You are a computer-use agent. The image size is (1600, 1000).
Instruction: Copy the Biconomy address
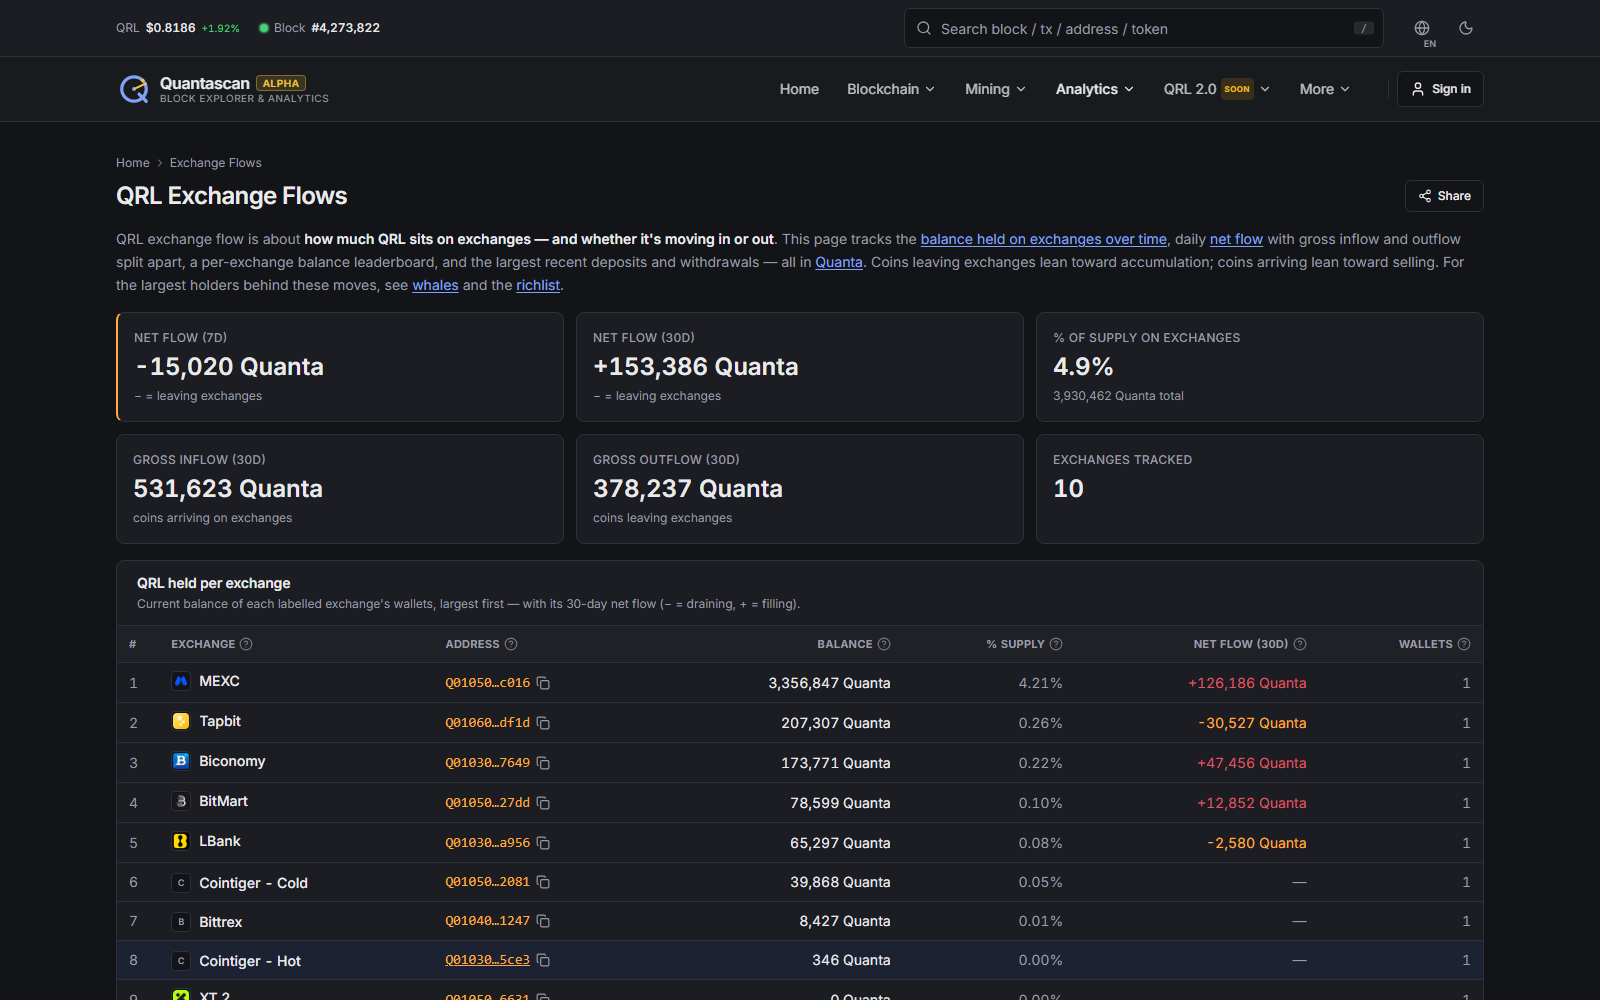(543, 763)
